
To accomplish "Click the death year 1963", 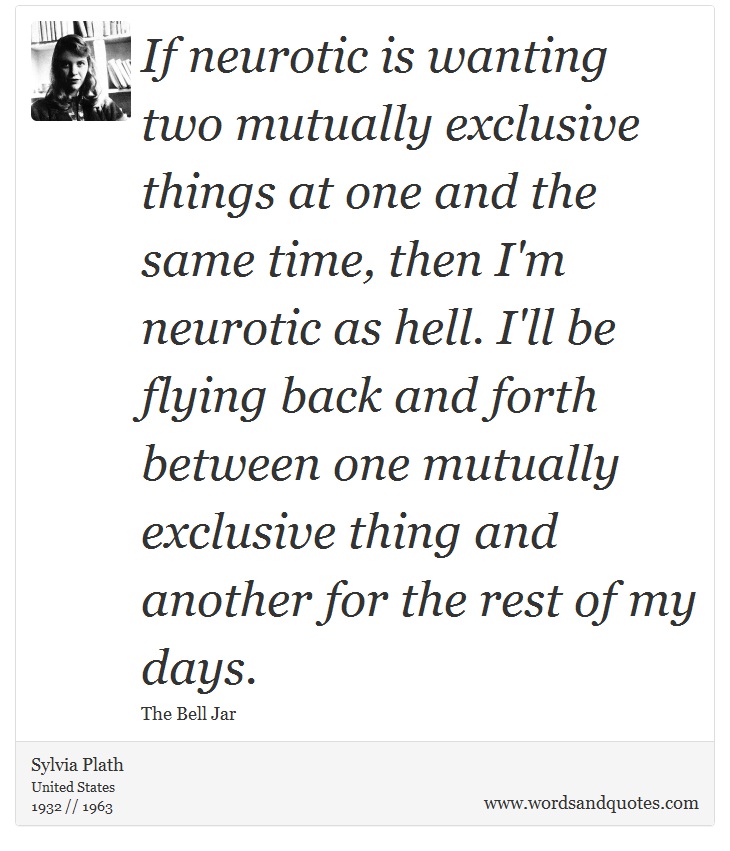I will (98, 807).
